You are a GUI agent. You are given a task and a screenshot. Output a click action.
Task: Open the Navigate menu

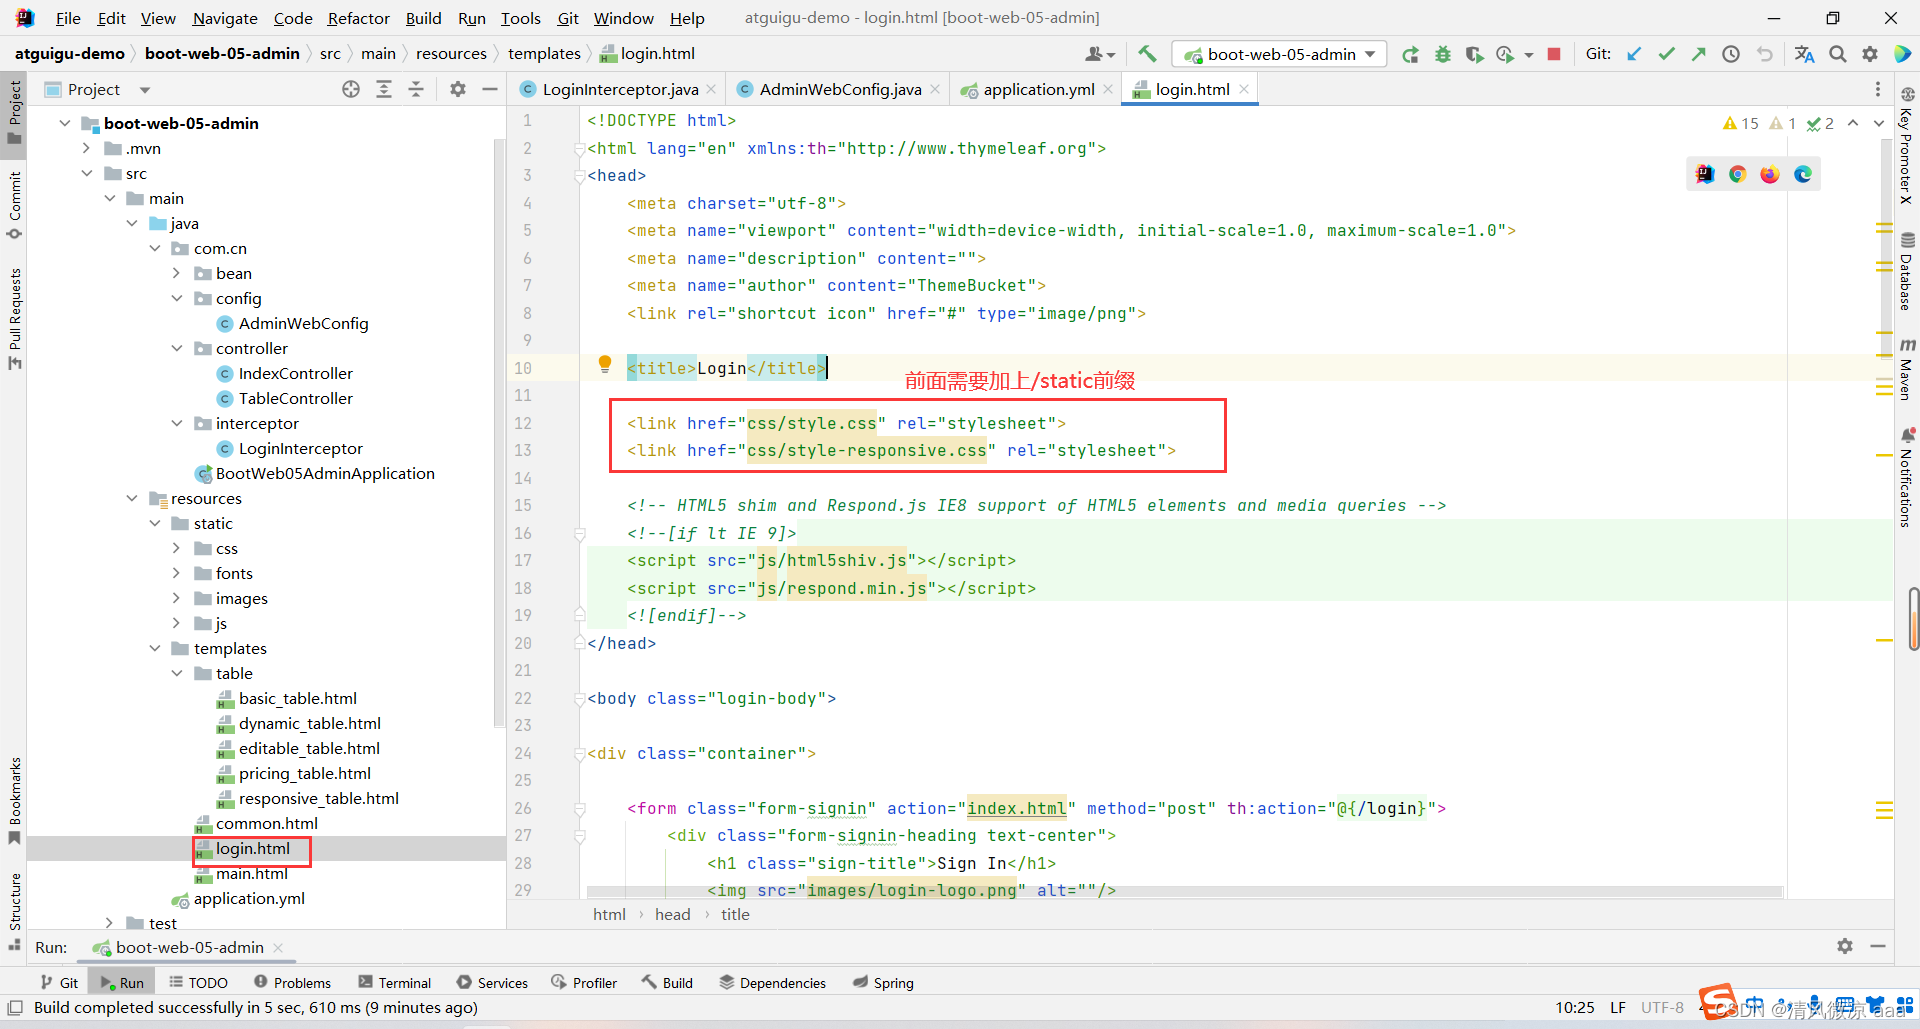coord(225,18)
